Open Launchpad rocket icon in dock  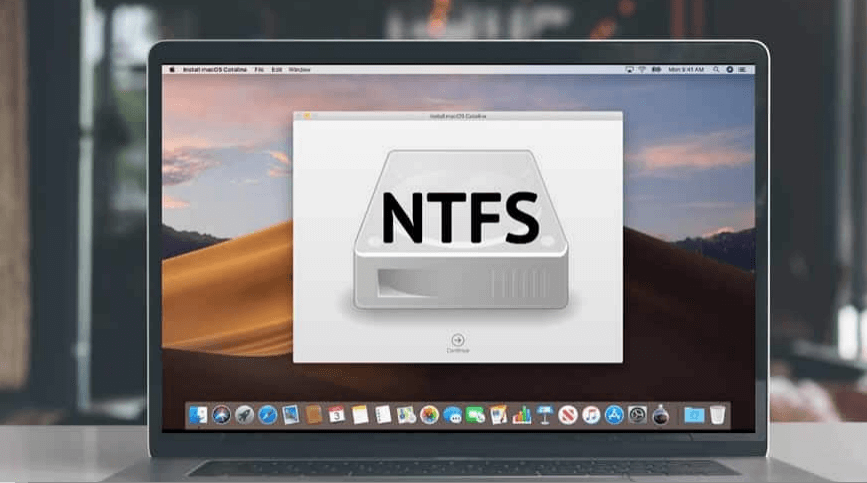tap(243, 414)
